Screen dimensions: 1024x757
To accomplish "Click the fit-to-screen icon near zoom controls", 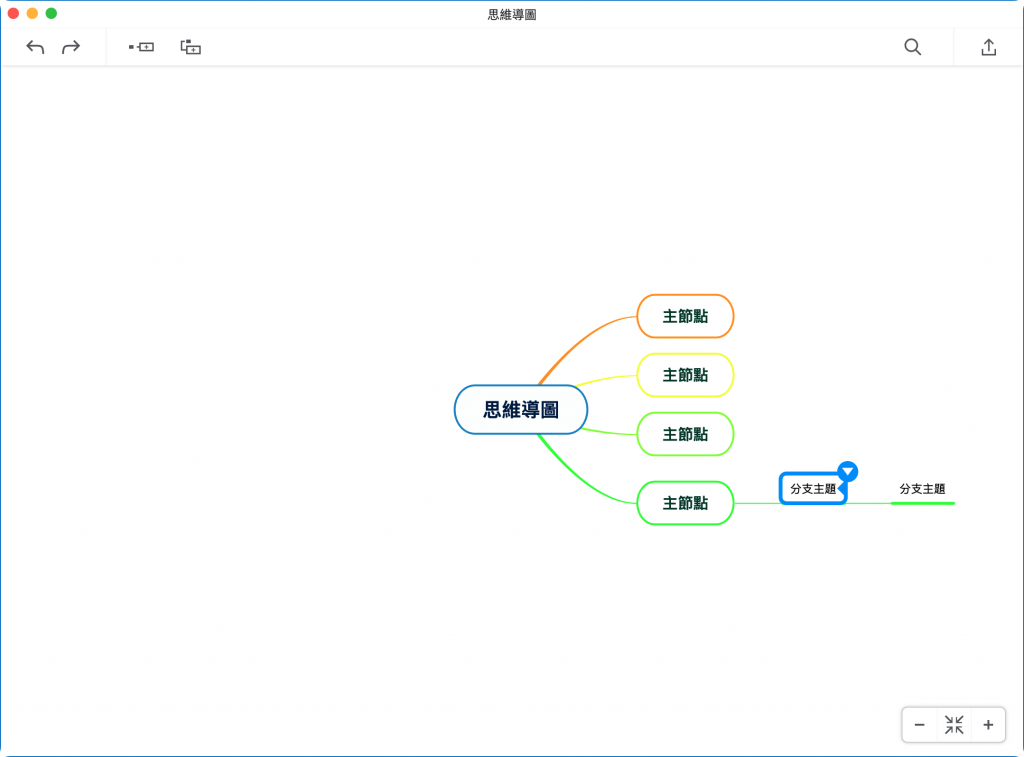I will [x=954, y=724].
